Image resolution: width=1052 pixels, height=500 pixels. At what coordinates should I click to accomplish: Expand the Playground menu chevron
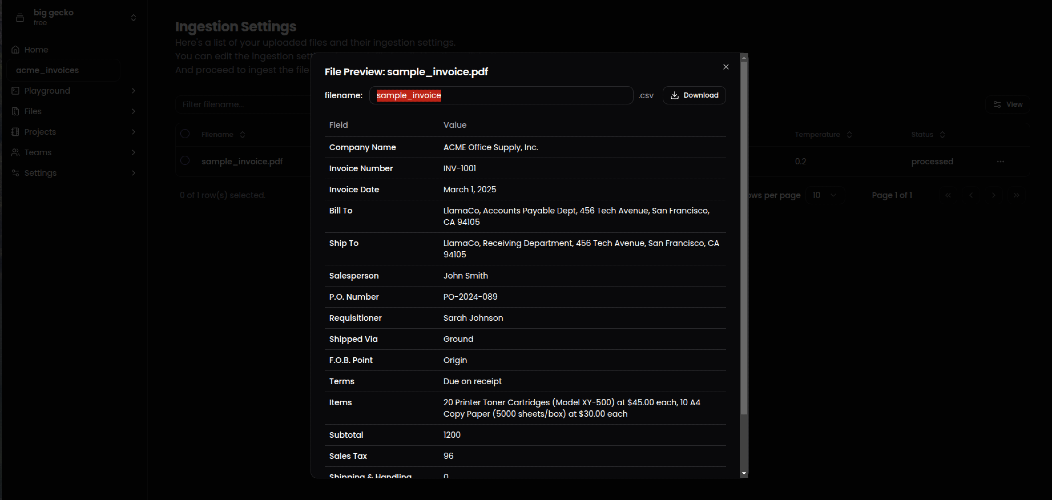tap(133, 91)
